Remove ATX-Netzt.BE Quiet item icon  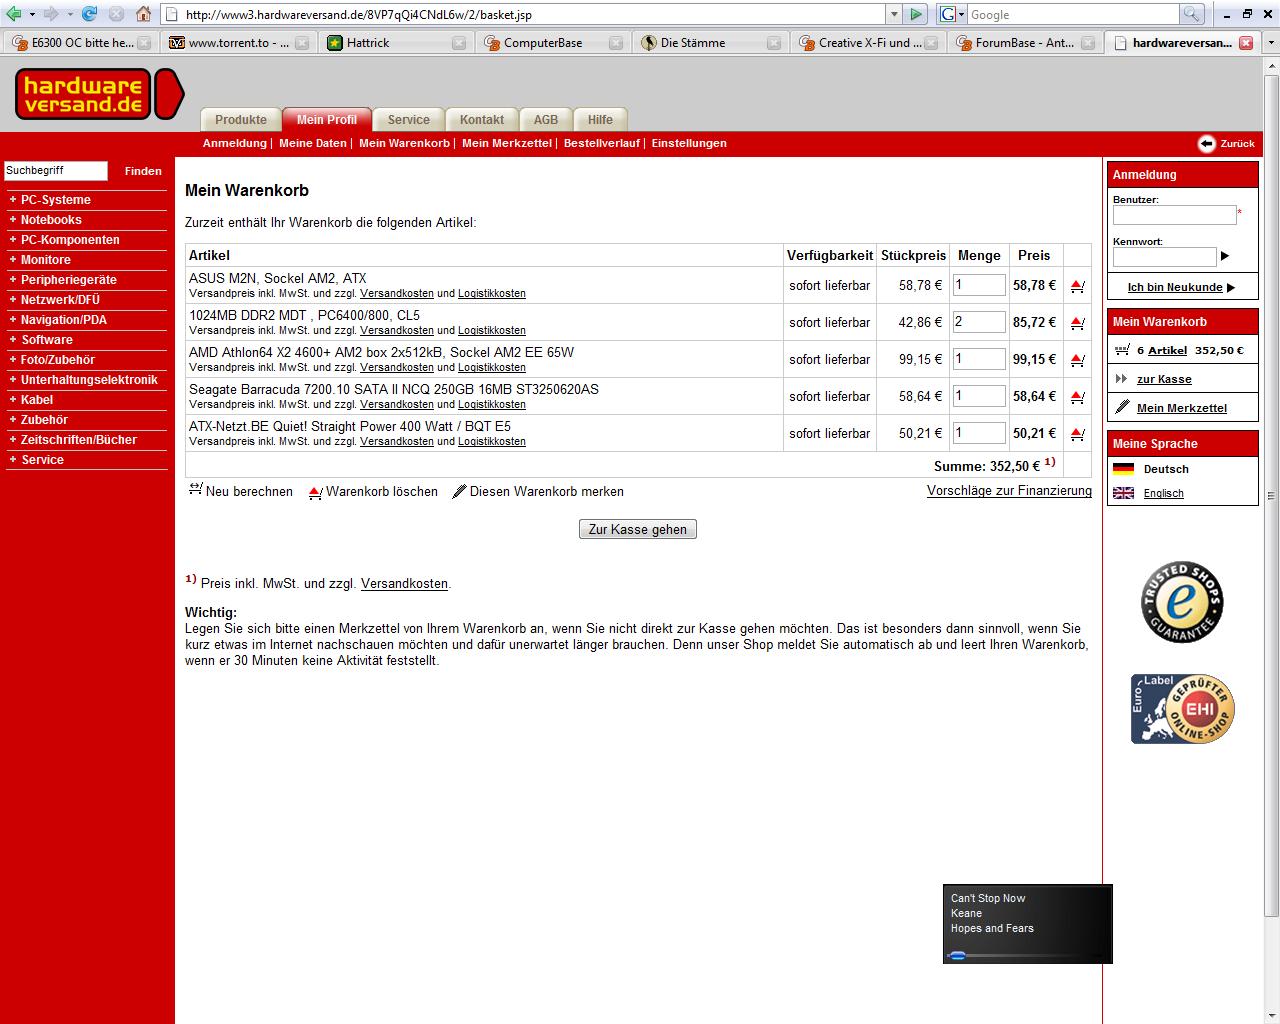pyautogui.click(x=1077, y=434)
